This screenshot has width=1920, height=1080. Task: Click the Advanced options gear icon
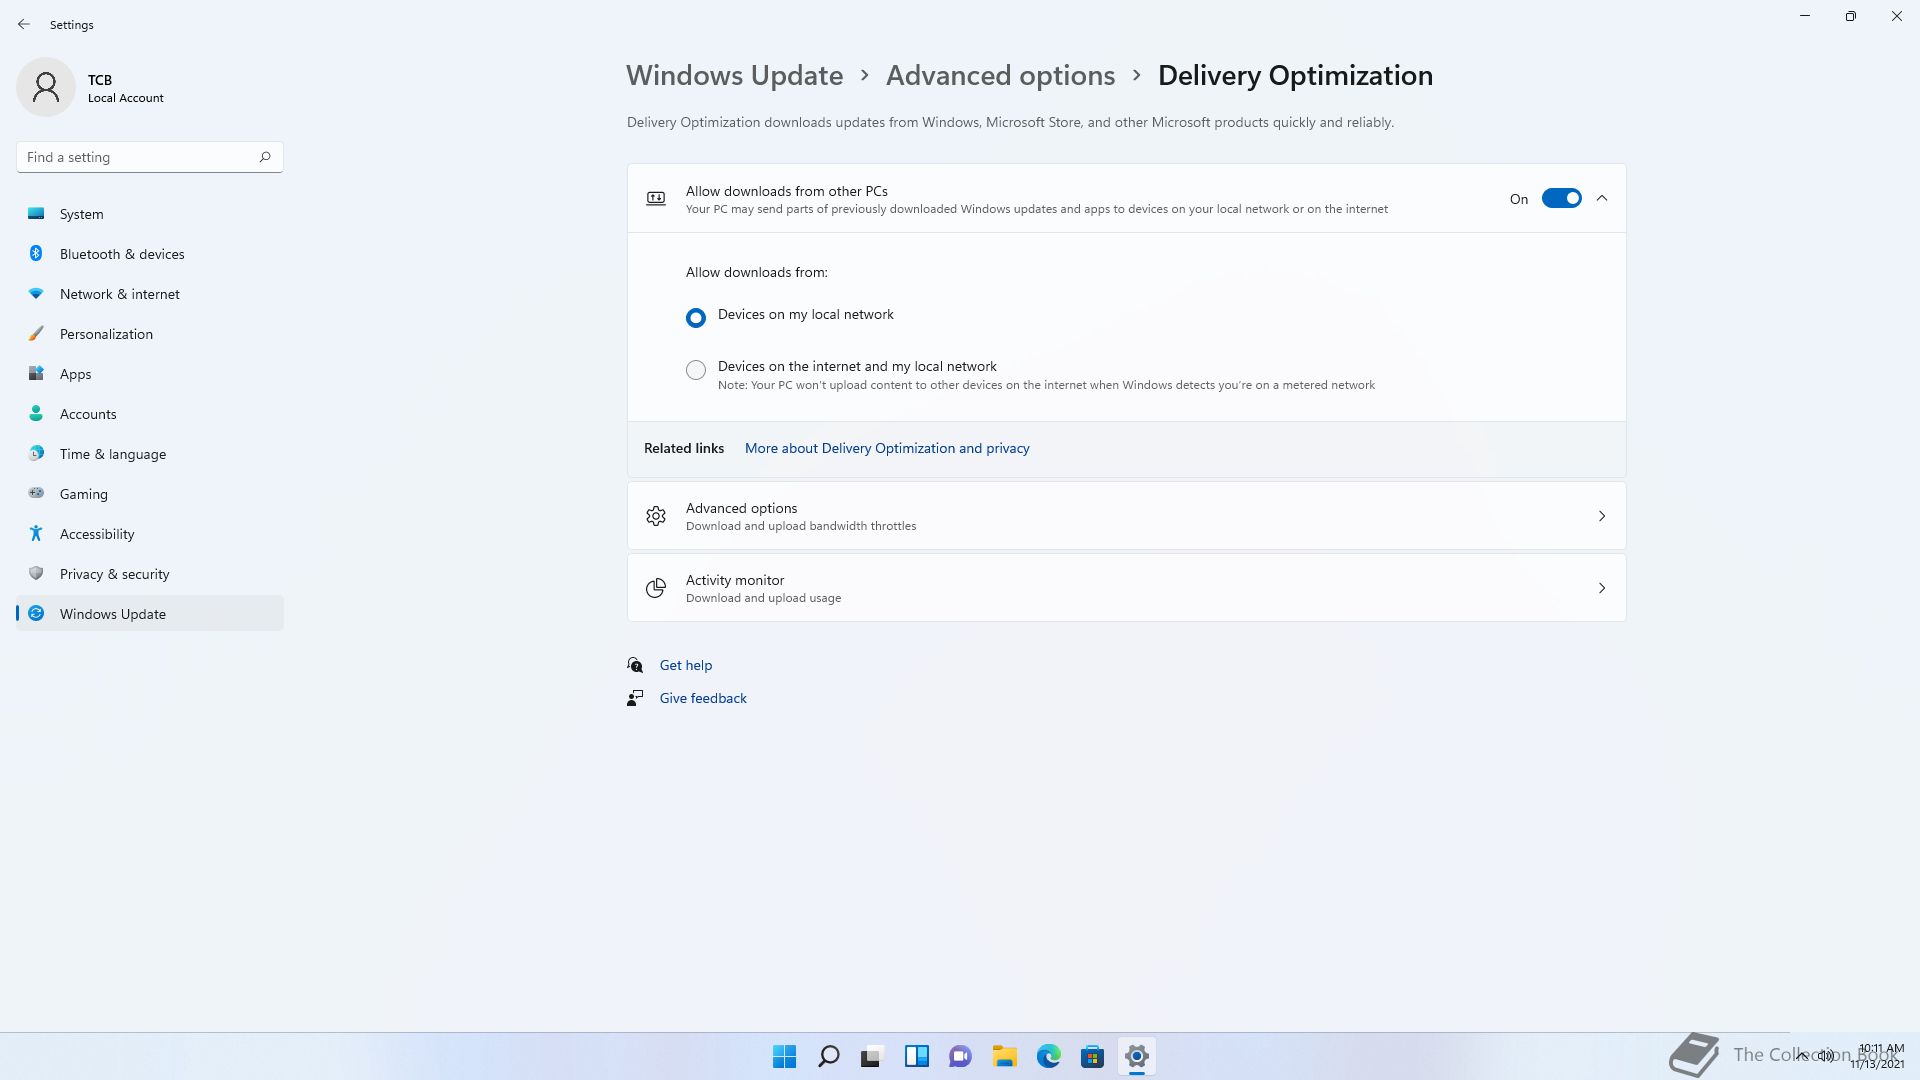click(656, 516)
